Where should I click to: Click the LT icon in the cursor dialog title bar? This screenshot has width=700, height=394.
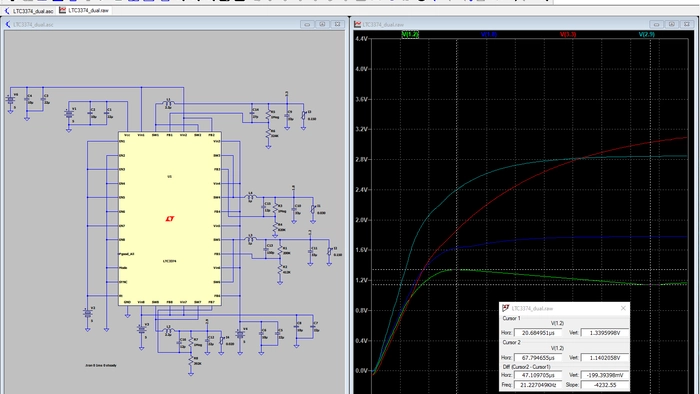point(506,308)
